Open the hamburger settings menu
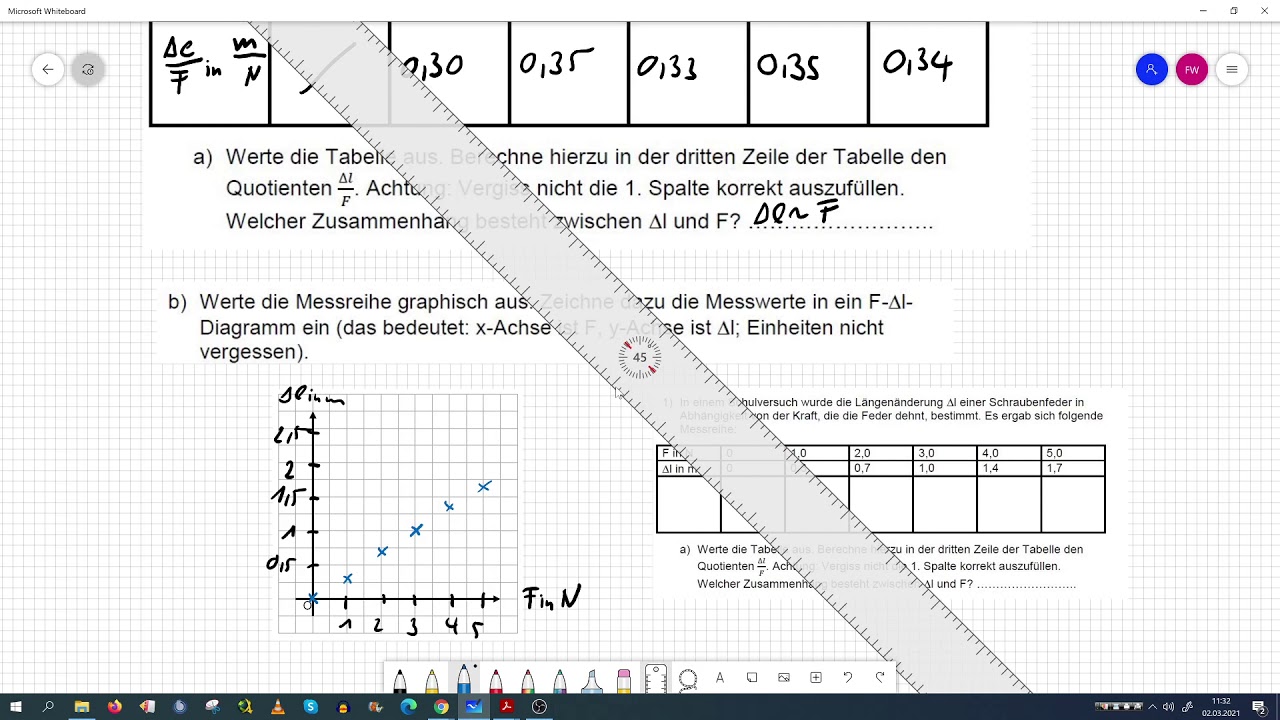Screen dimensions: 1280x720 pos(1232,70)
